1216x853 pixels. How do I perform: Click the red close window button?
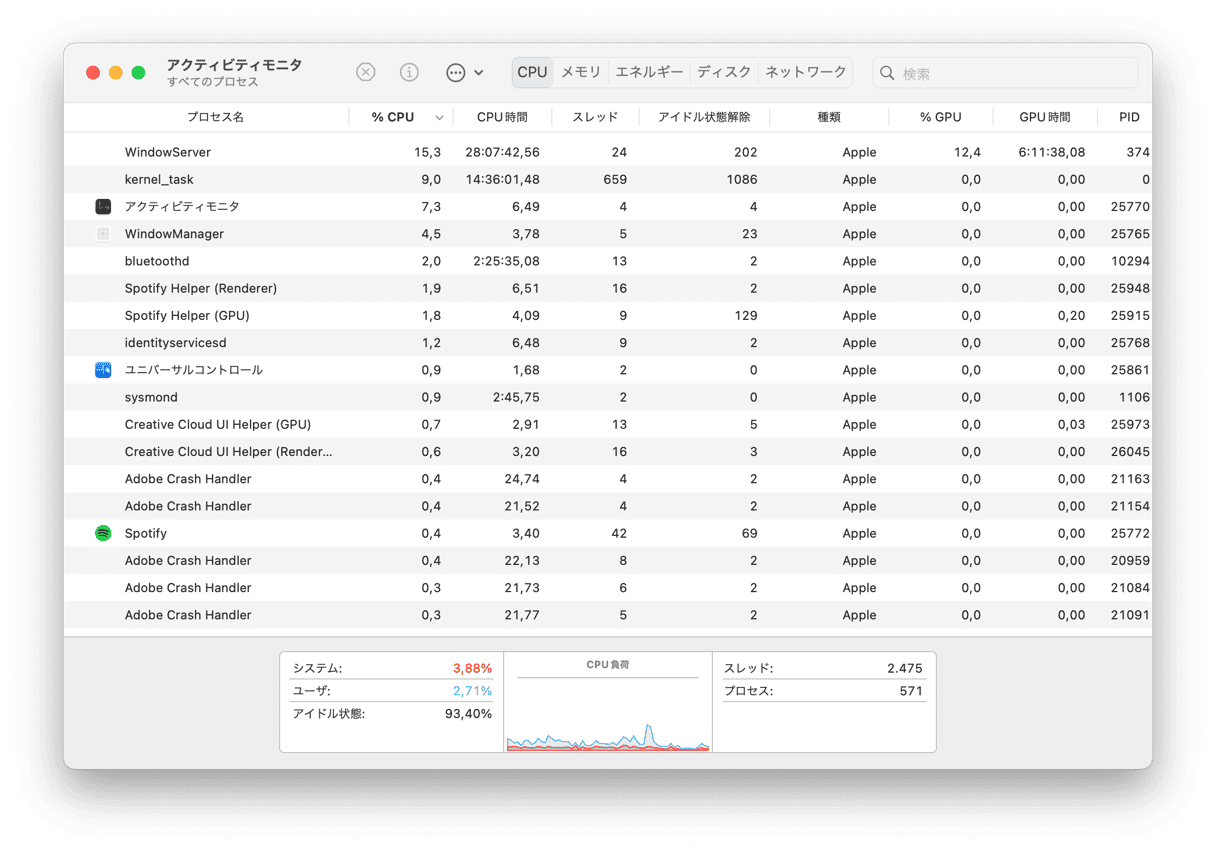(93, 73)
